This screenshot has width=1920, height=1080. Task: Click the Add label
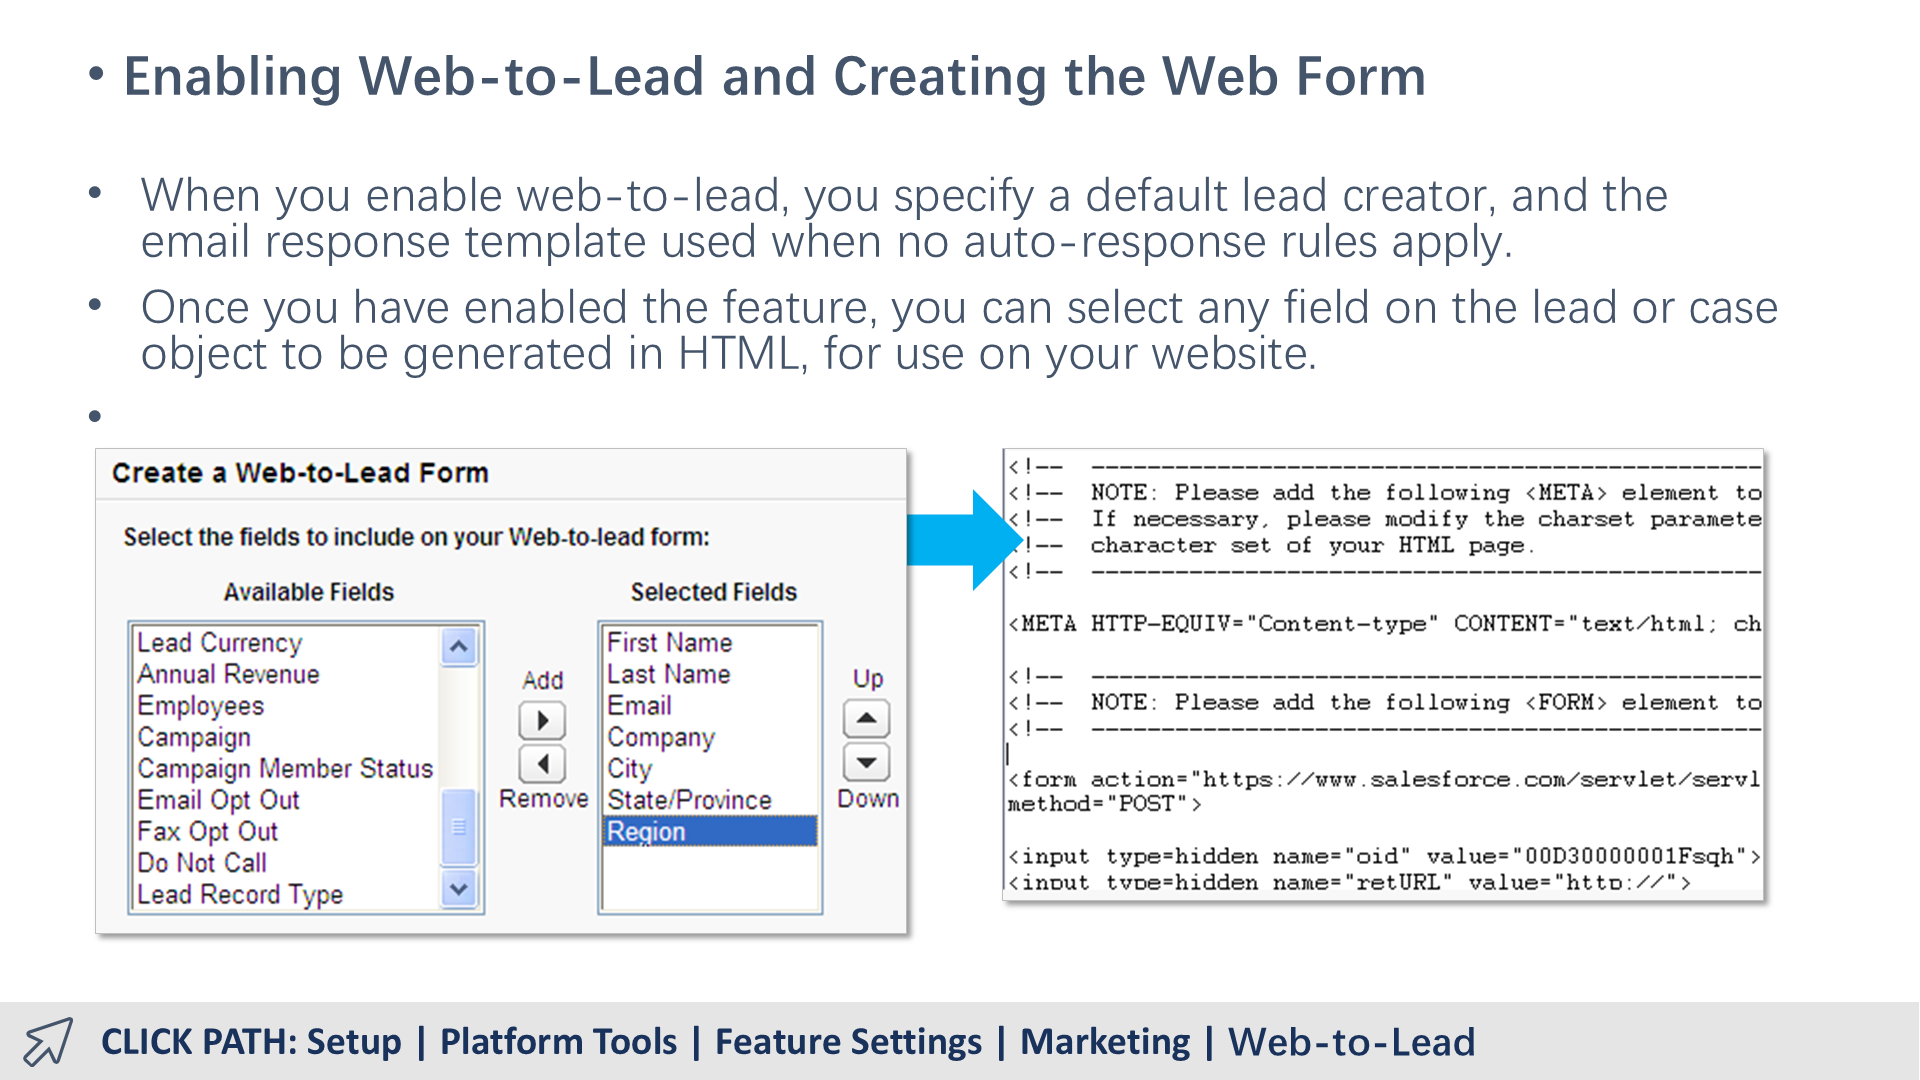tap(542, 681)
